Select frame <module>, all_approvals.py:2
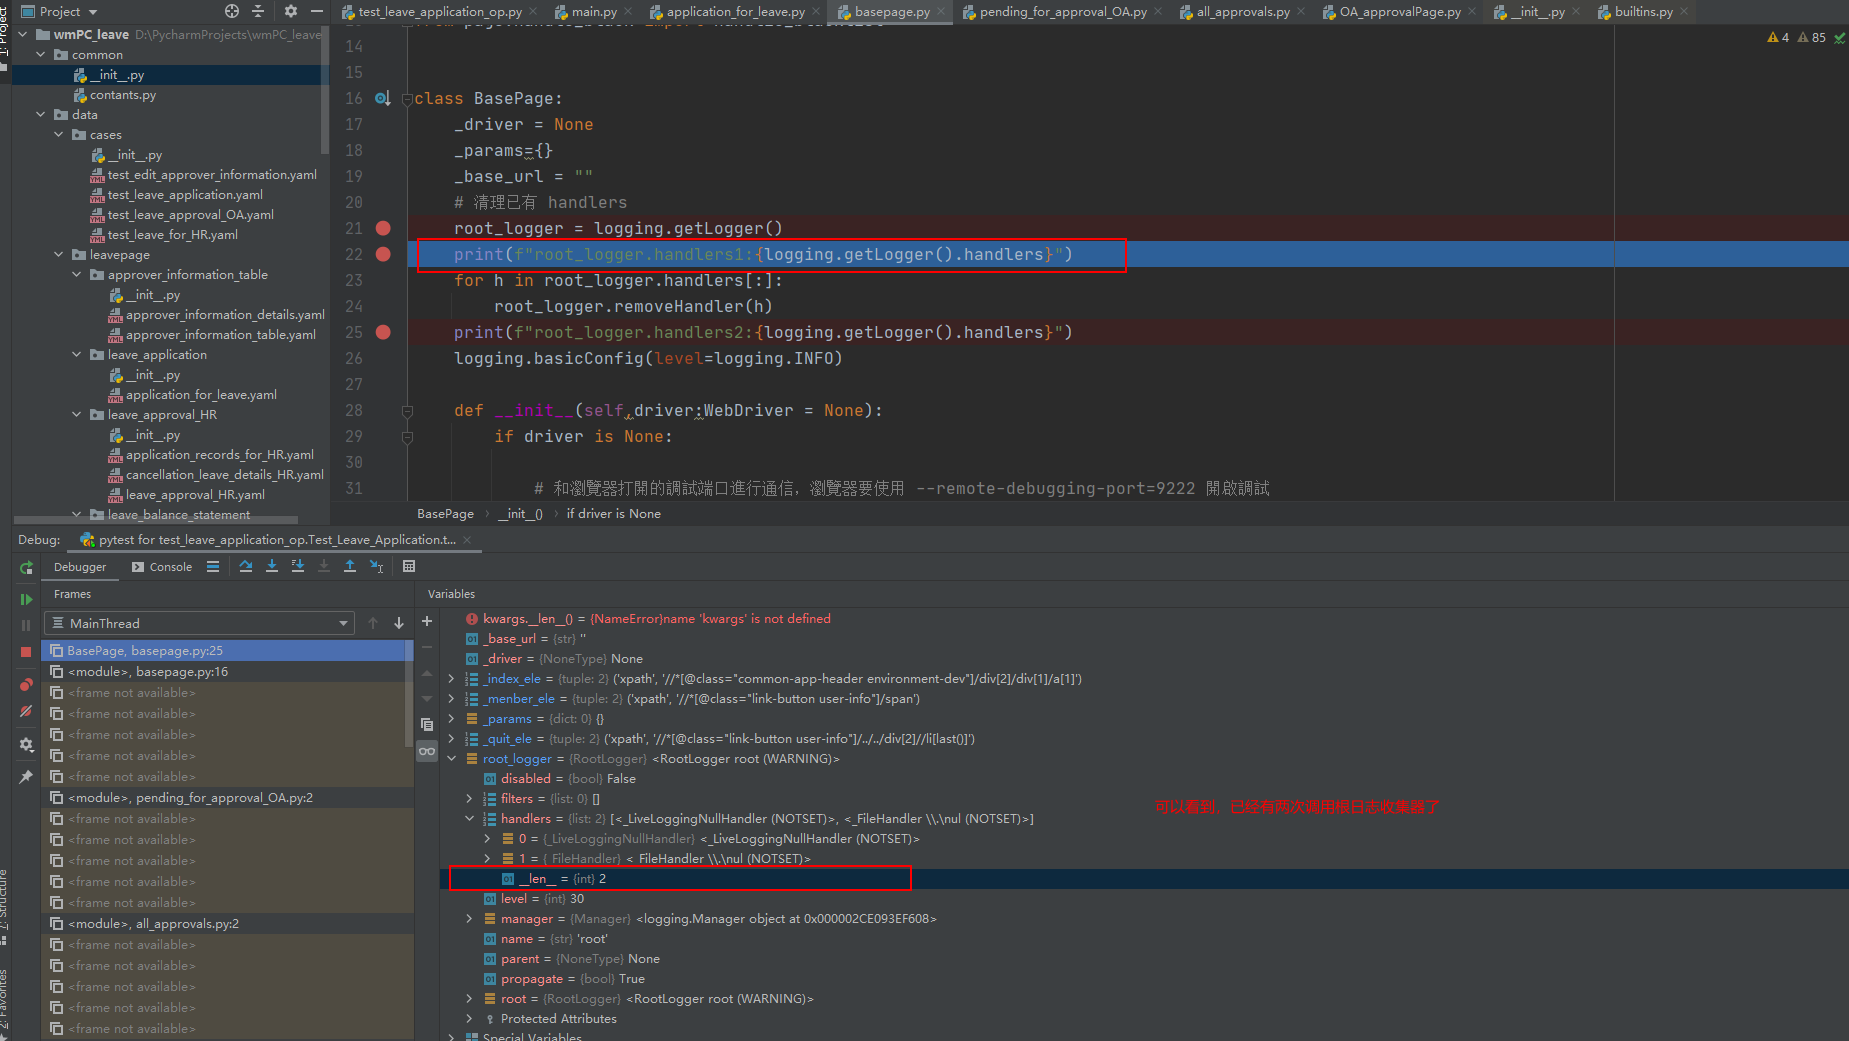This screenshot has height=1041, width=1849. (227, 924)
